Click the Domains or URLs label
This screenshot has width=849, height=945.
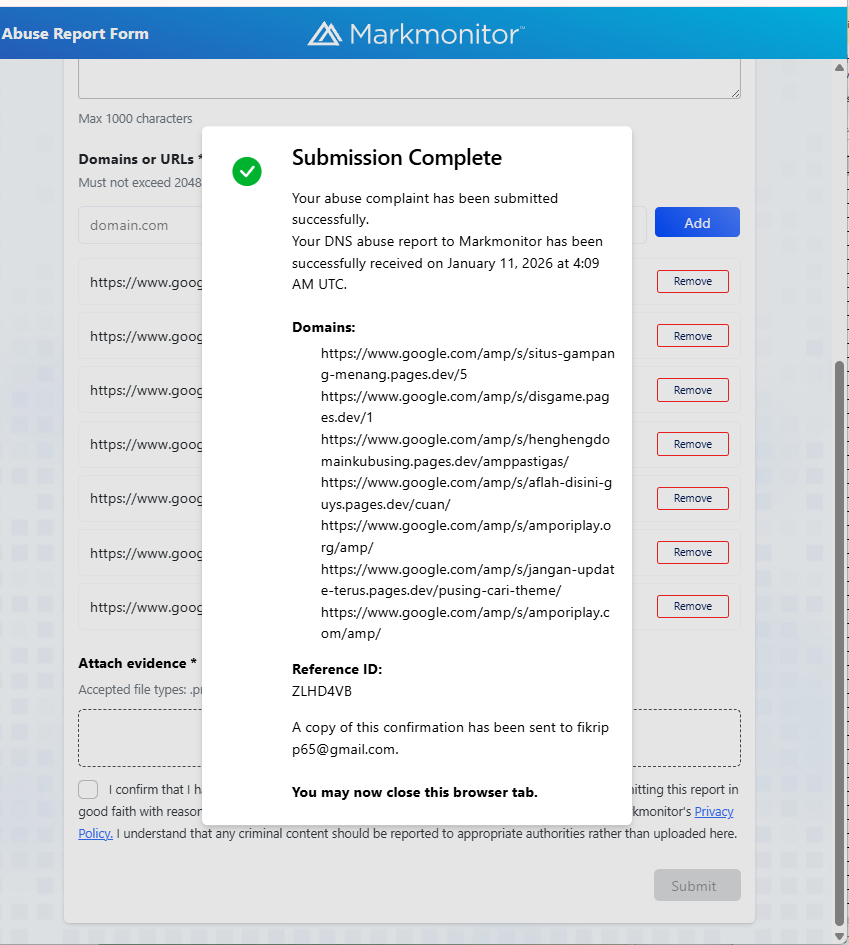tap(140, 159)
